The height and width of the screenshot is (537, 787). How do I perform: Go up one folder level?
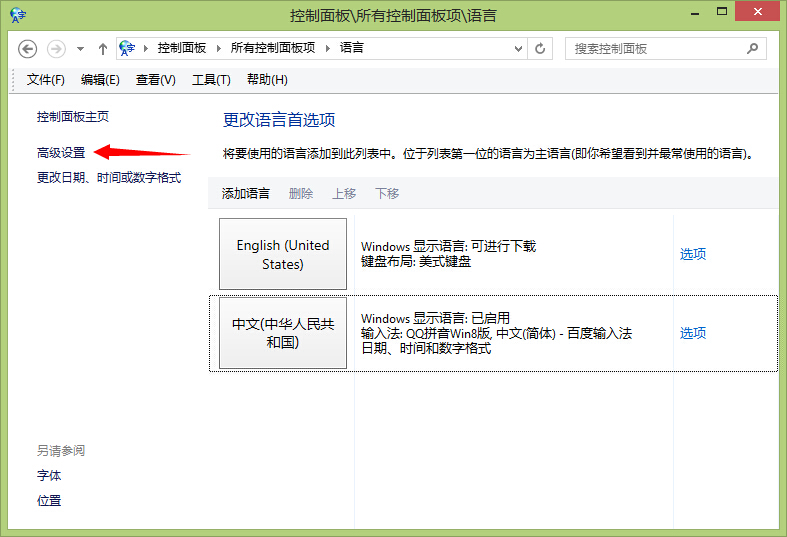(x=103, y=49)
